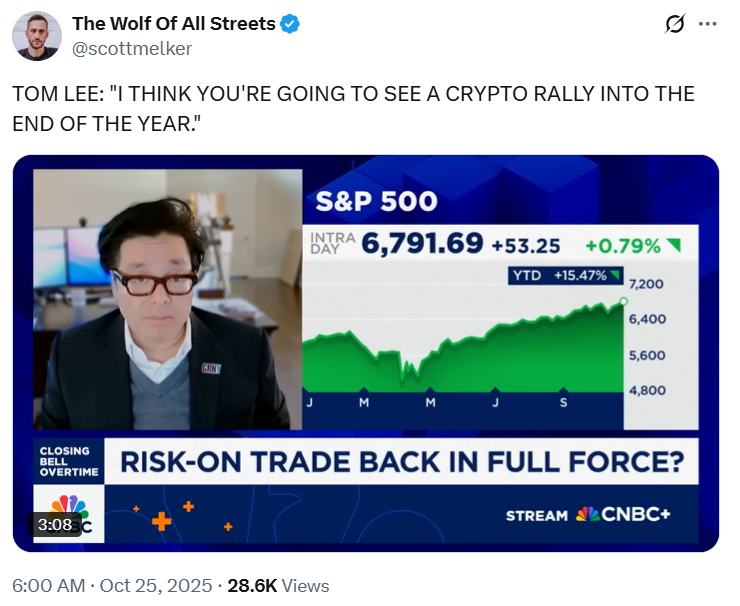
Task: Click the Risk-On Trade headline banner
Action: point(401,463)
